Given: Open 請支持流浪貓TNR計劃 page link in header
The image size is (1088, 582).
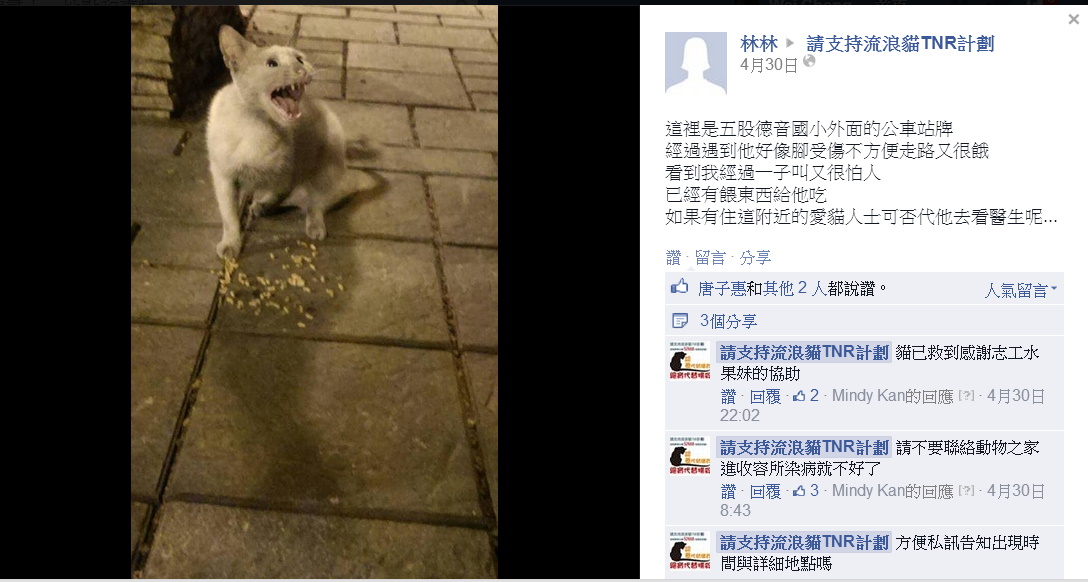Looking at the screenshot, I should pos(900,44).
